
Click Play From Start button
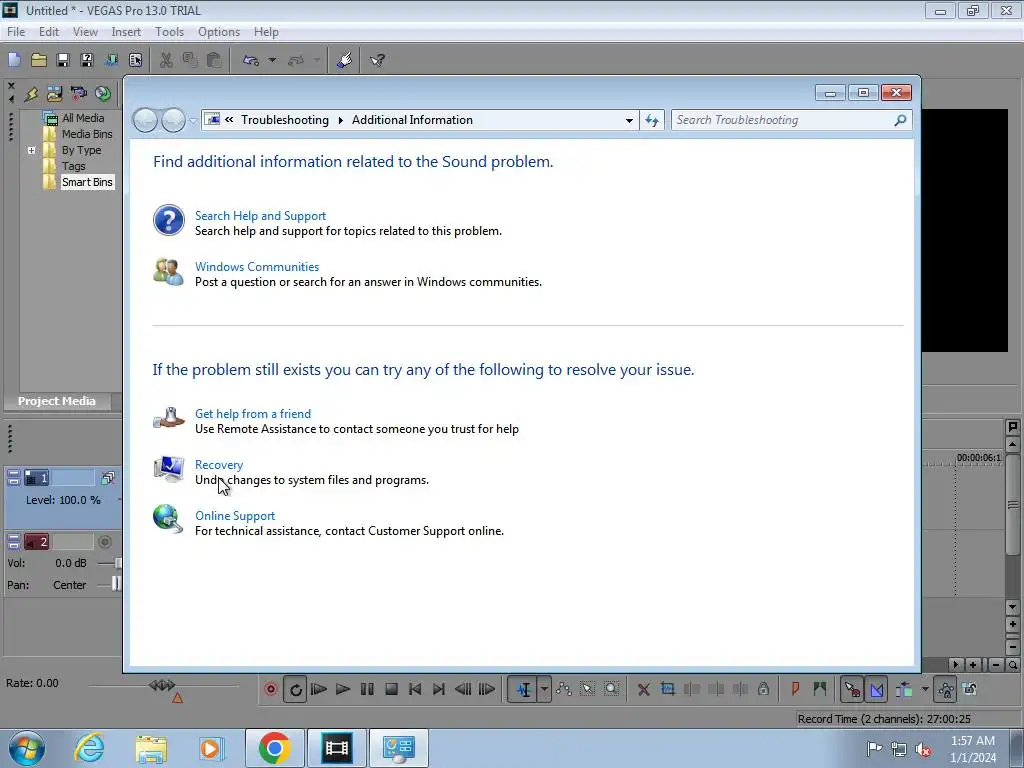319,689
